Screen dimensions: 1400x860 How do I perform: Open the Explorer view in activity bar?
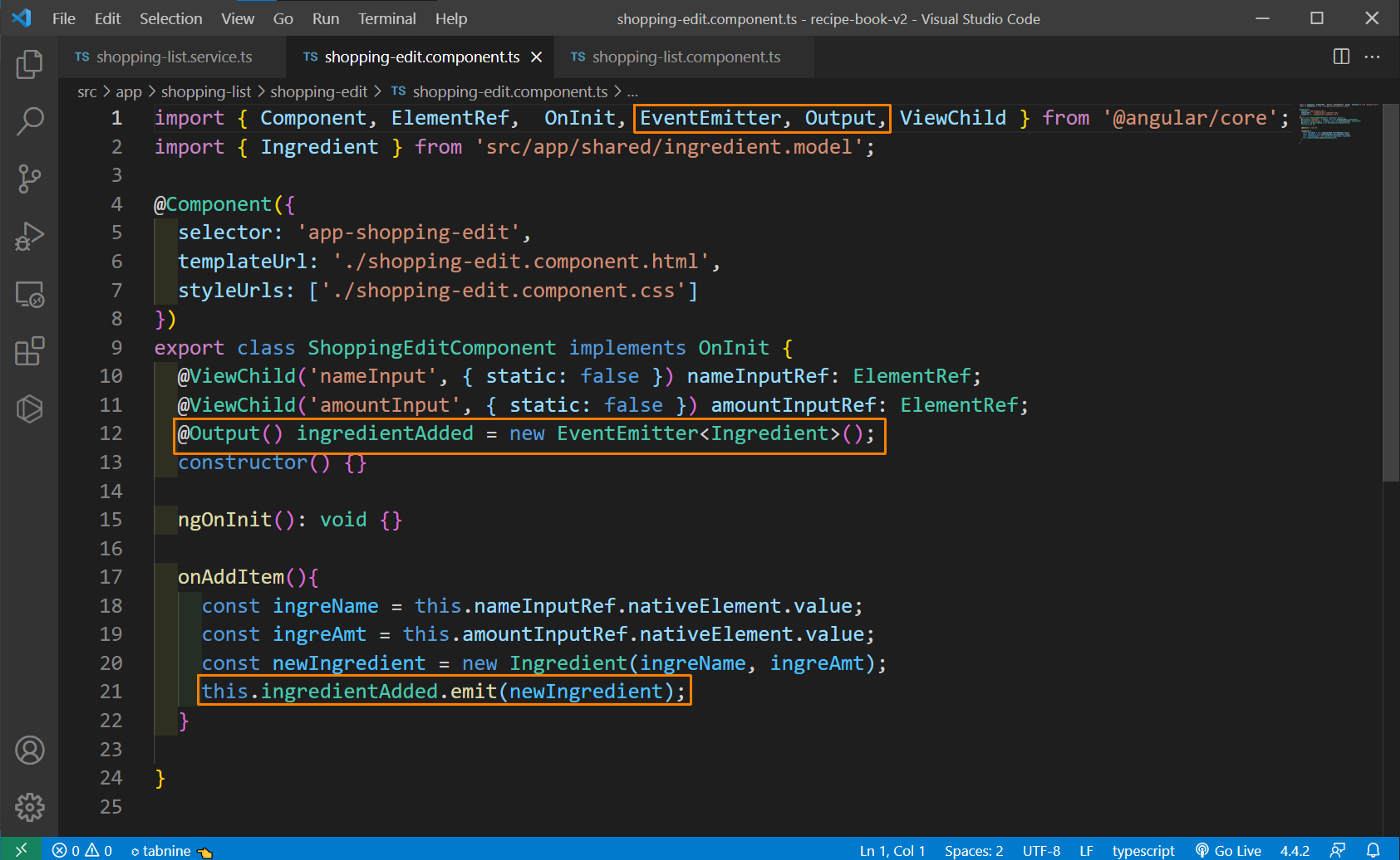pos(29,65)
